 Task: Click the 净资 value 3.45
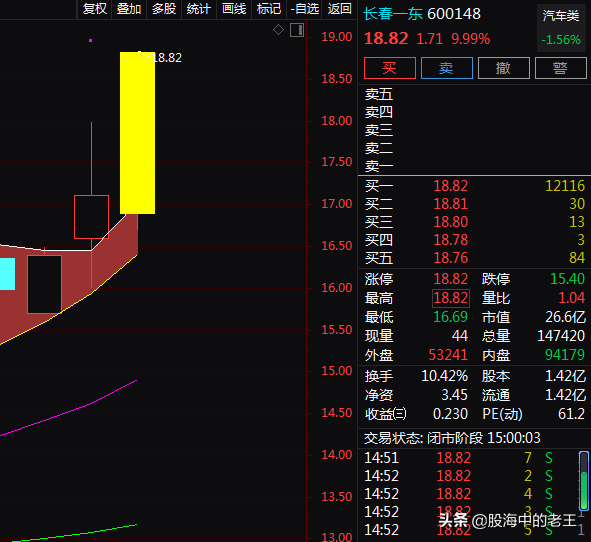click(455, 395)
